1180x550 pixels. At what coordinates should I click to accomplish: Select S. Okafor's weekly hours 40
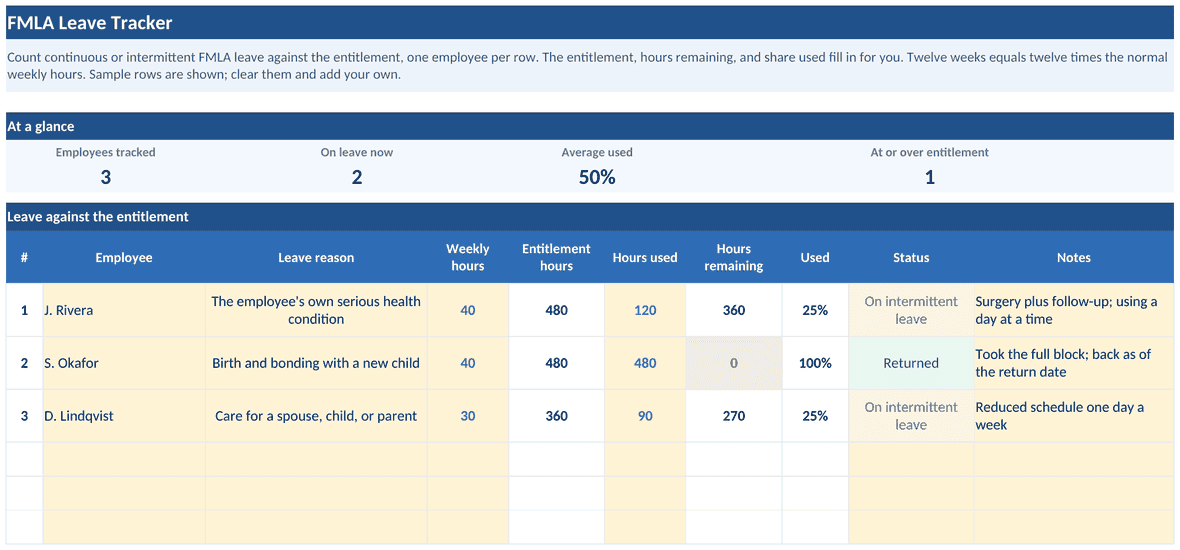[x=468, y=363]
